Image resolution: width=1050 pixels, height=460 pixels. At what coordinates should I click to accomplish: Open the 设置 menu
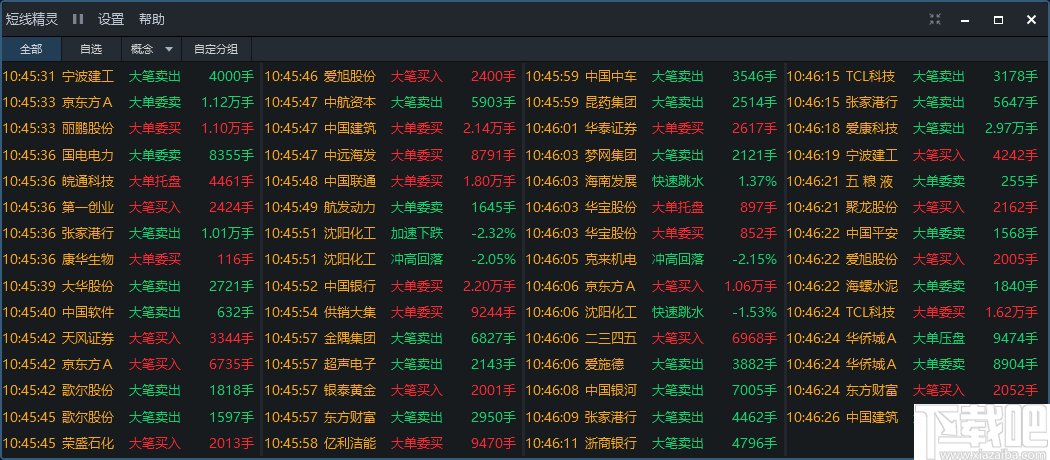(x=111, y=19)
